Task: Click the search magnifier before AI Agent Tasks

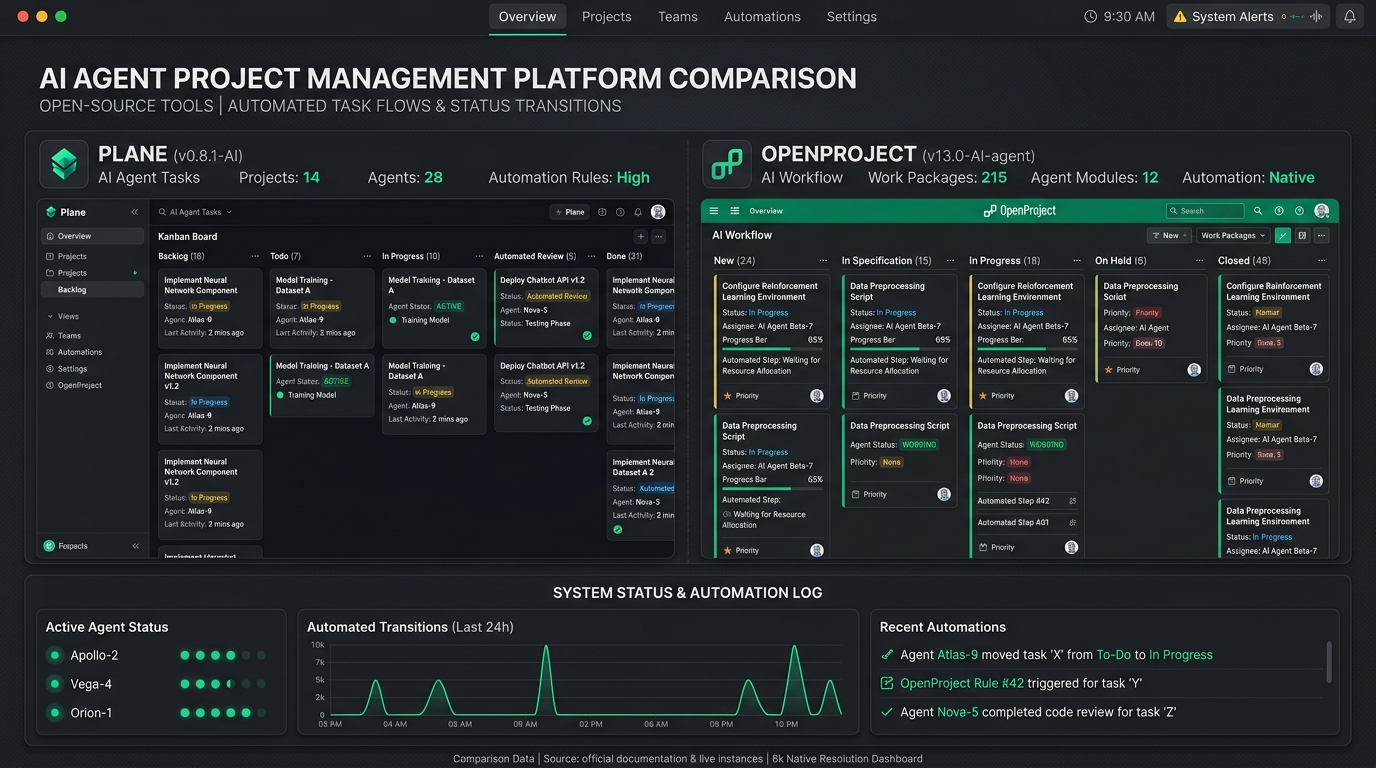Action: point(162,212)
